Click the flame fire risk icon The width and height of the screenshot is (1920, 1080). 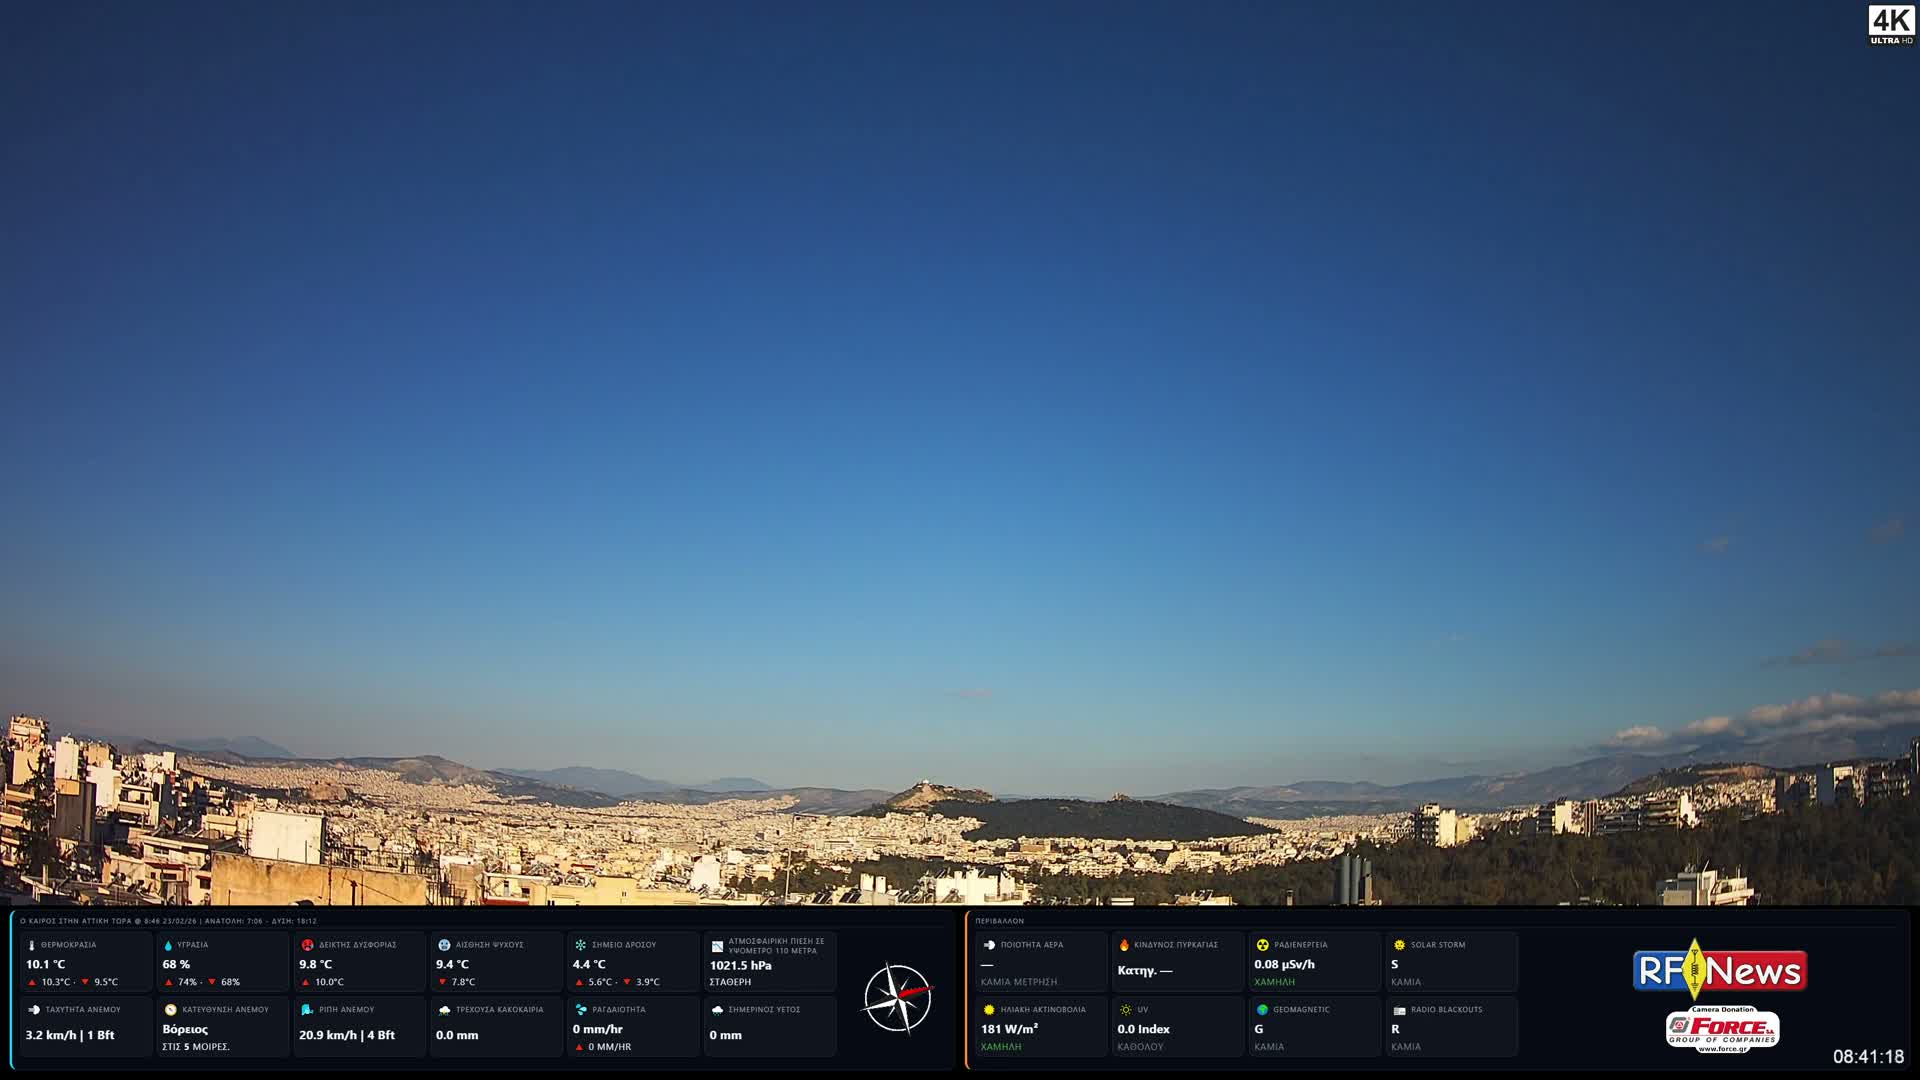pyautogui.click(x=1124, y=945)
